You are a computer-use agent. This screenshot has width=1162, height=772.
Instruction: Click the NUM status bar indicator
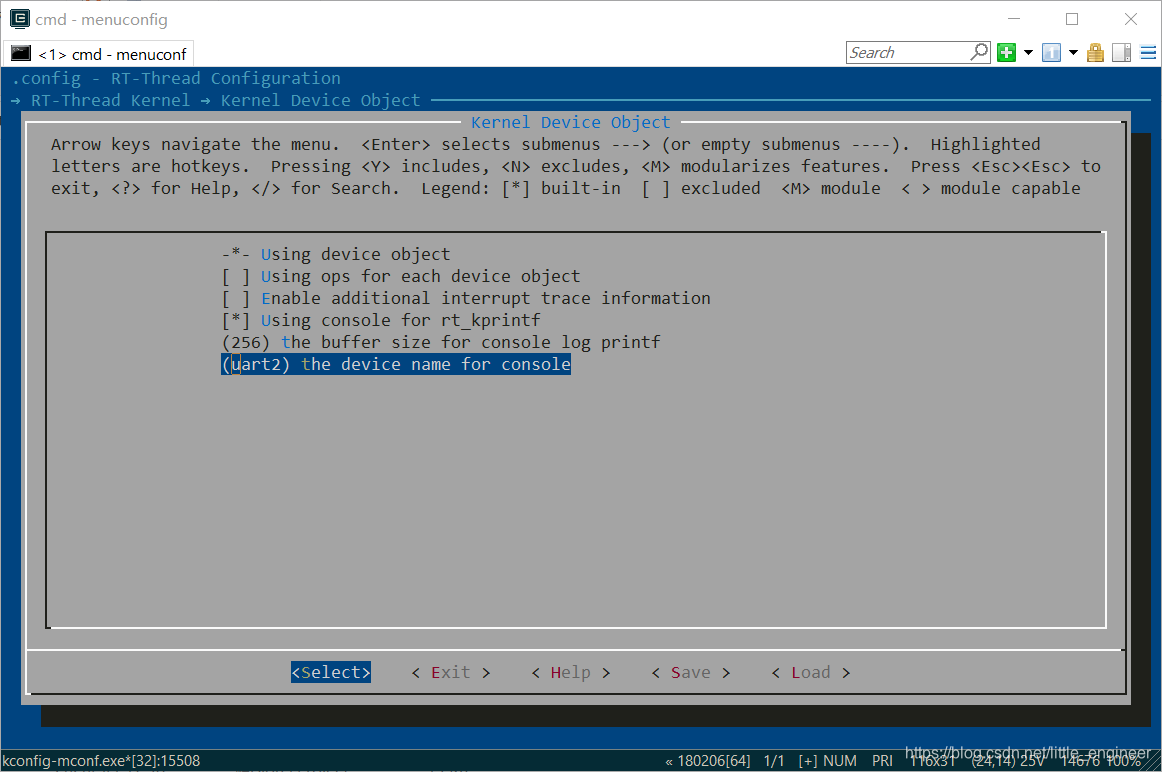840,761
